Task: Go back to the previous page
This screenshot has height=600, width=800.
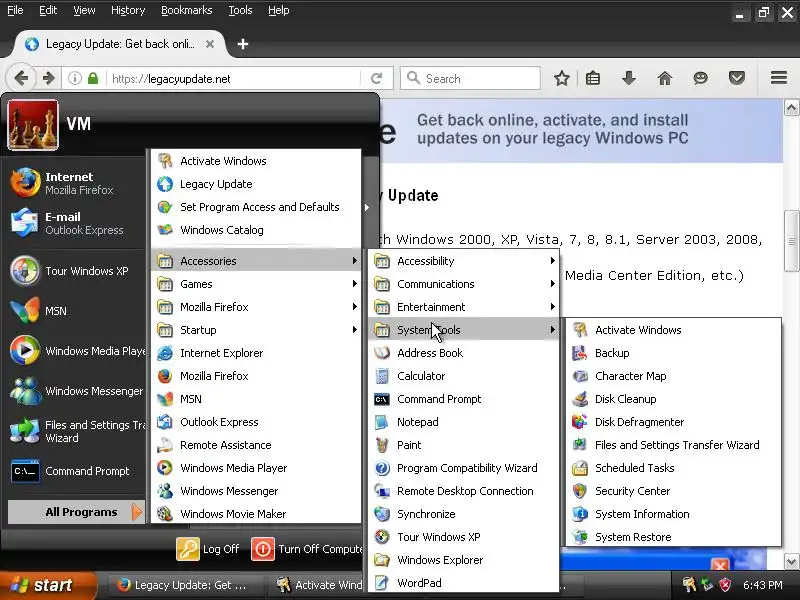Action: click(21, 78)
